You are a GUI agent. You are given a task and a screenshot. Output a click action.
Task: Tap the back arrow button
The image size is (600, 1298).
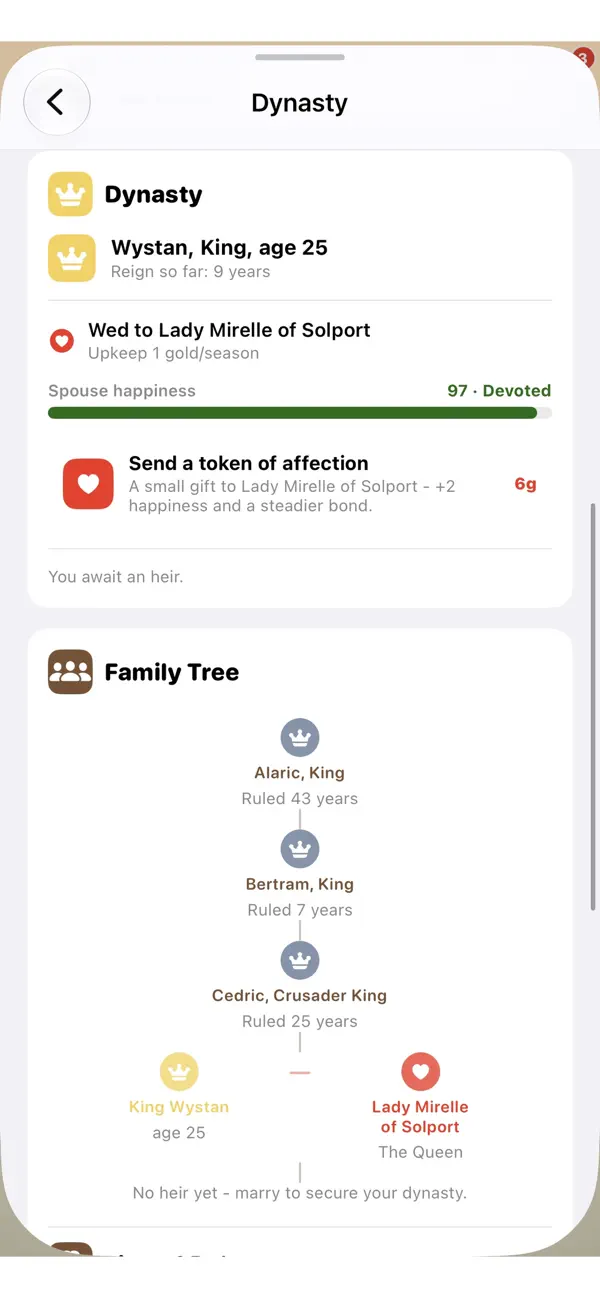coord(56,102)
